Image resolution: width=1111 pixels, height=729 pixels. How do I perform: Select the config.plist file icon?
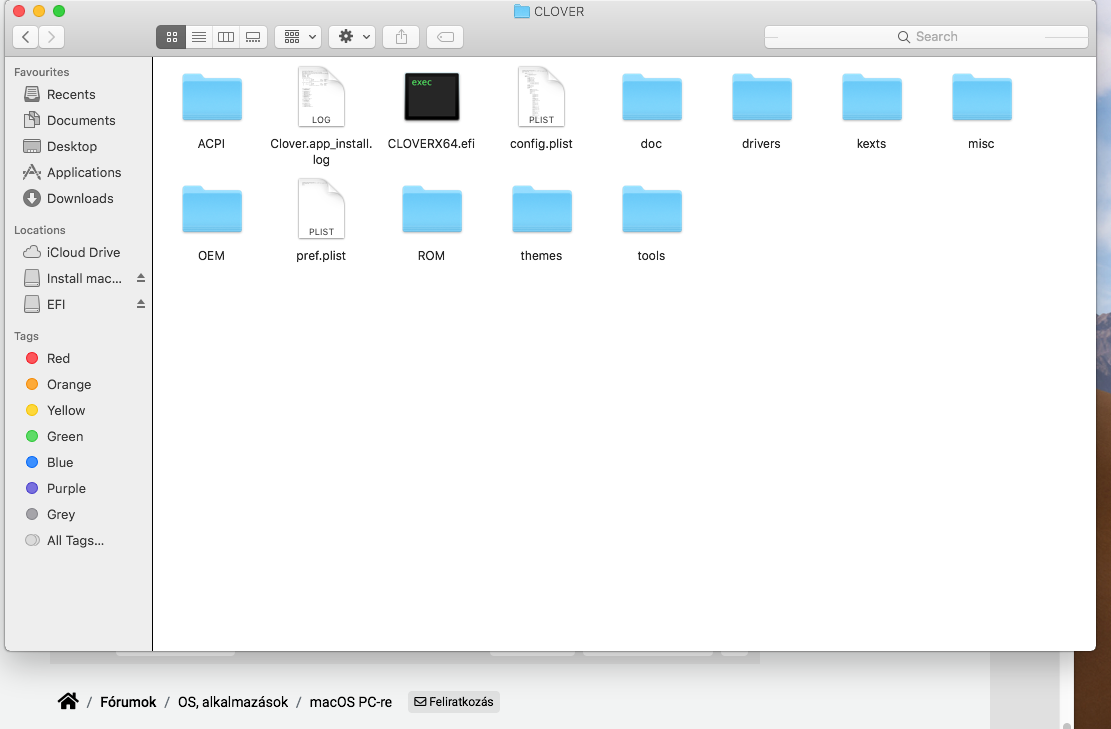[x=541, y=97]
